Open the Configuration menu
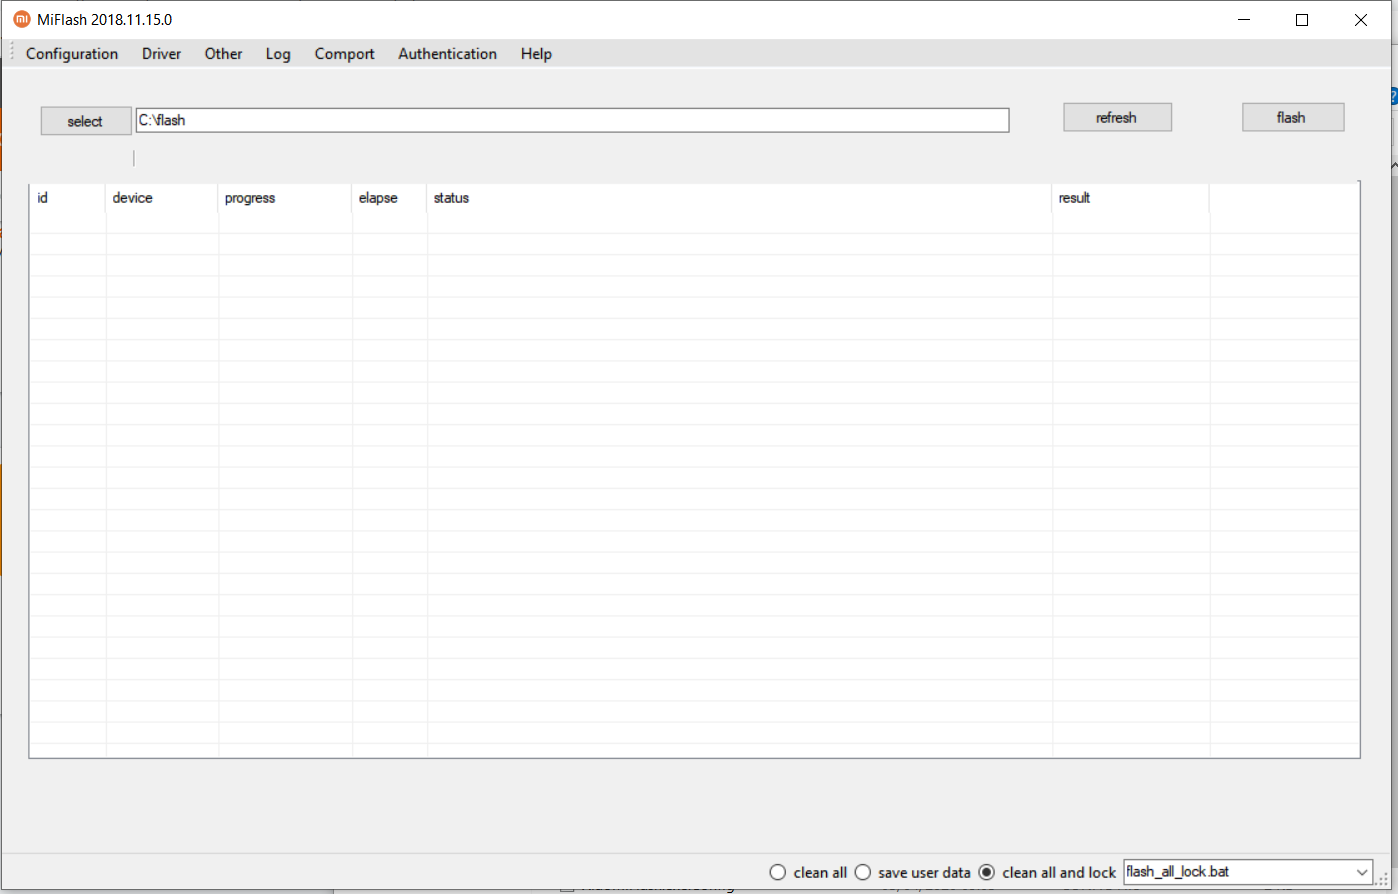This screenshot has height=894, width=1398. coord(72,54)
